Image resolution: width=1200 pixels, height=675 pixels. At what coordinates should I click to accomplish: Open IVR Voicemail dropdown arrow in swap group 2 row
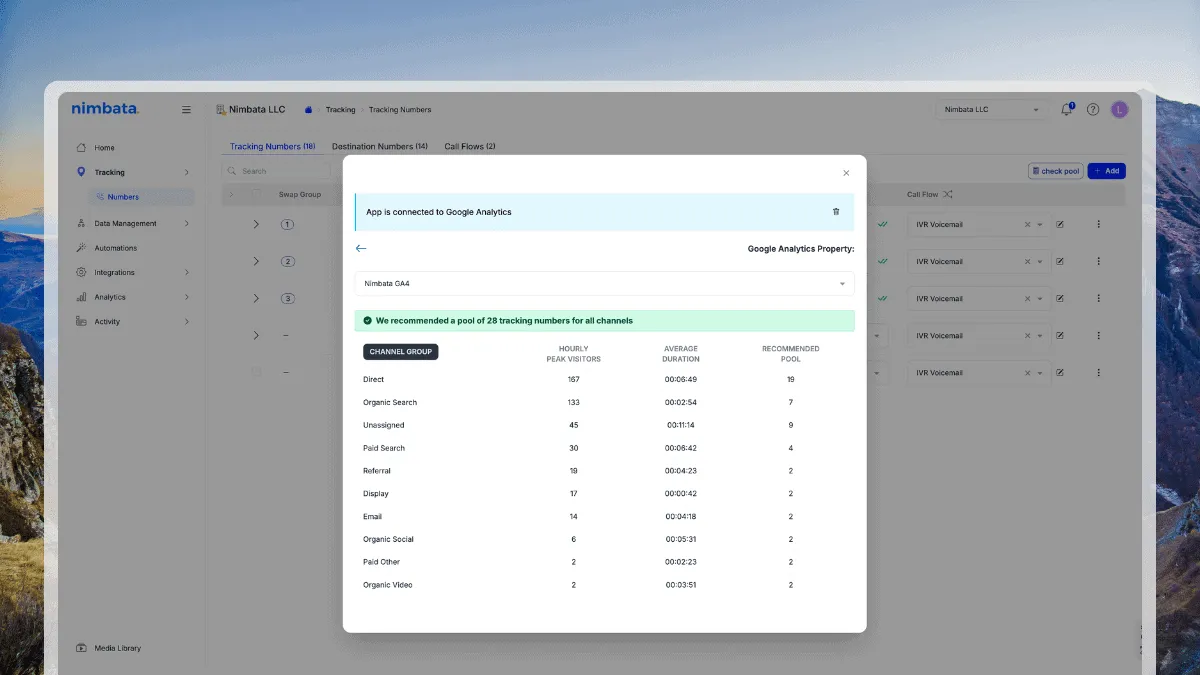pos(1040,261)
